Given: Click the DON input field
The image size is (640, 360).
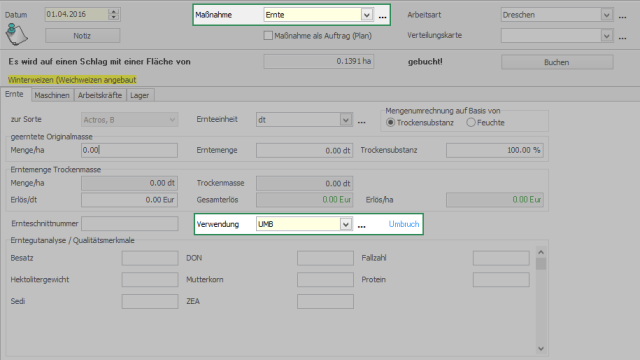Looking at the screenshot, I should tap(325, 258).
